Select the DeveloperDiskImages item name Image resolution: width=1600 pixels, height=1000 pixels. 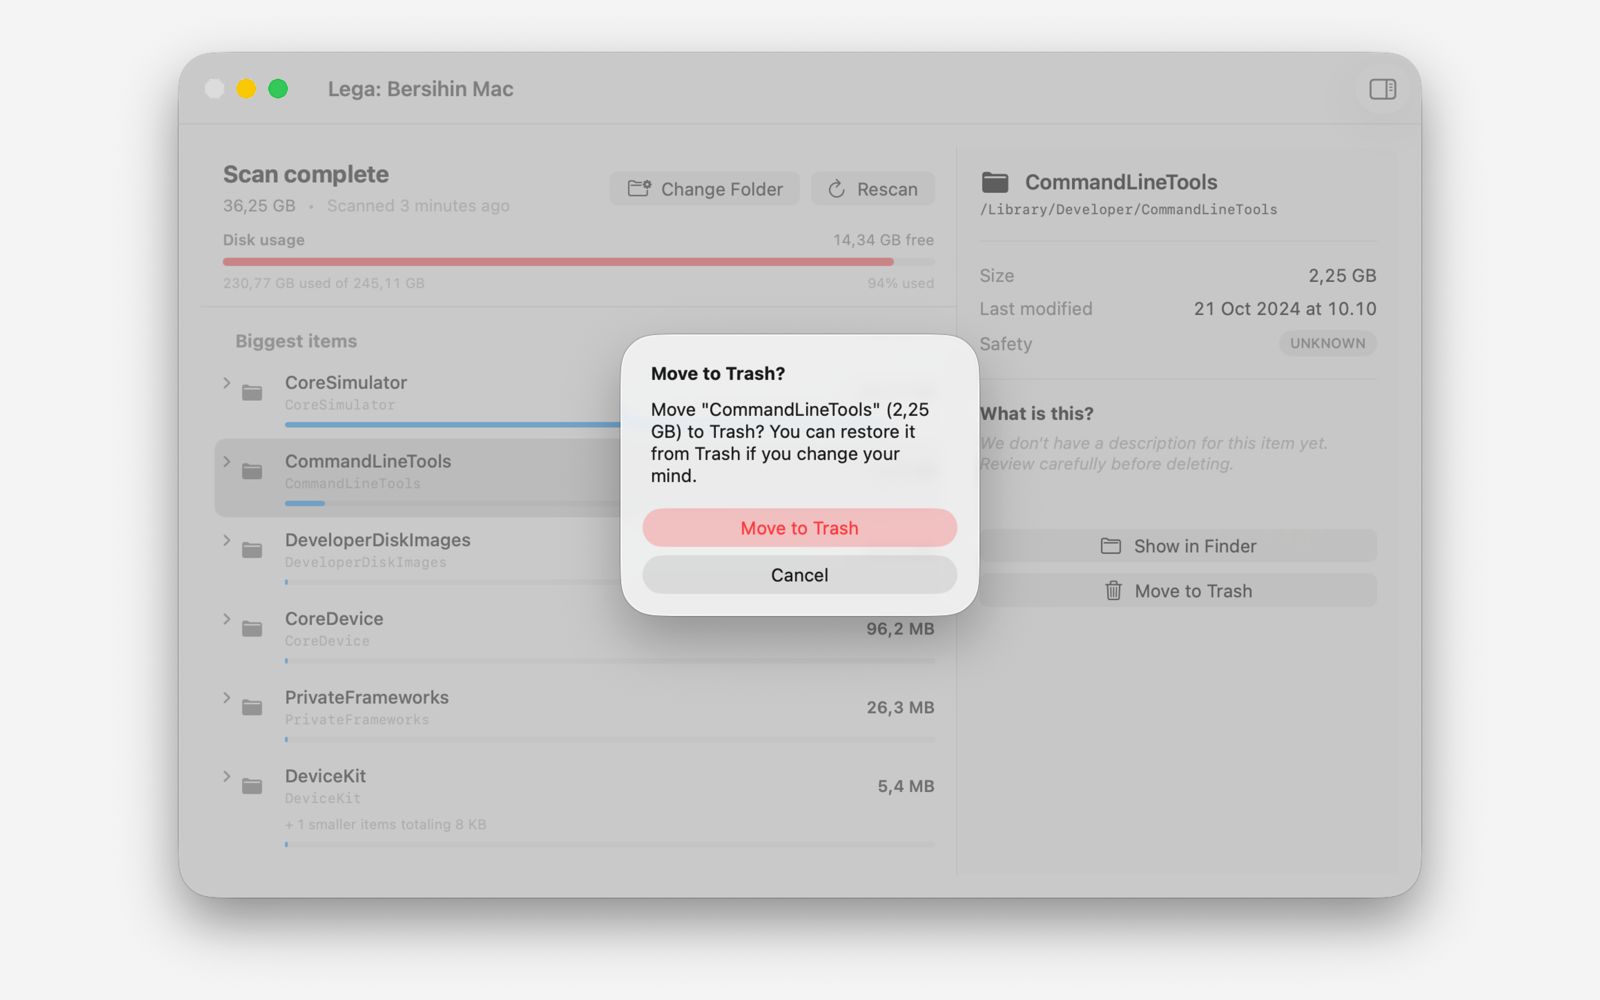(x=378, y=540)
